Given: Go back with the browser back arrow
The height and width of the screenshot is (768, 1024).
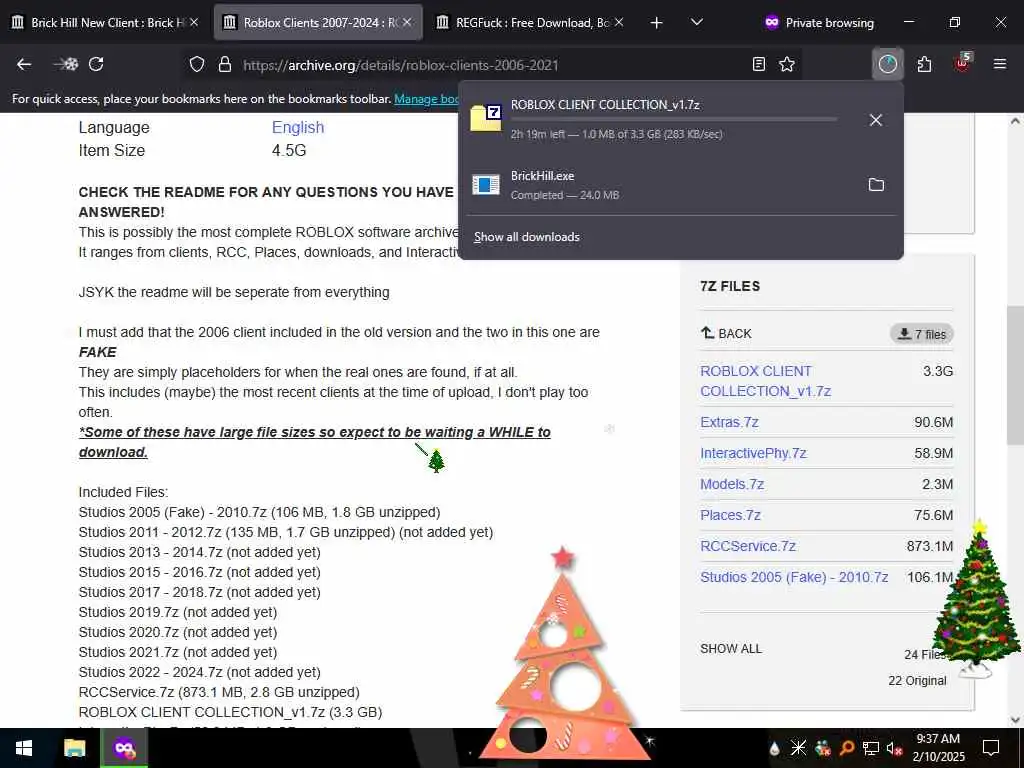Looking at the screenshot, I should tap(24, 64).
